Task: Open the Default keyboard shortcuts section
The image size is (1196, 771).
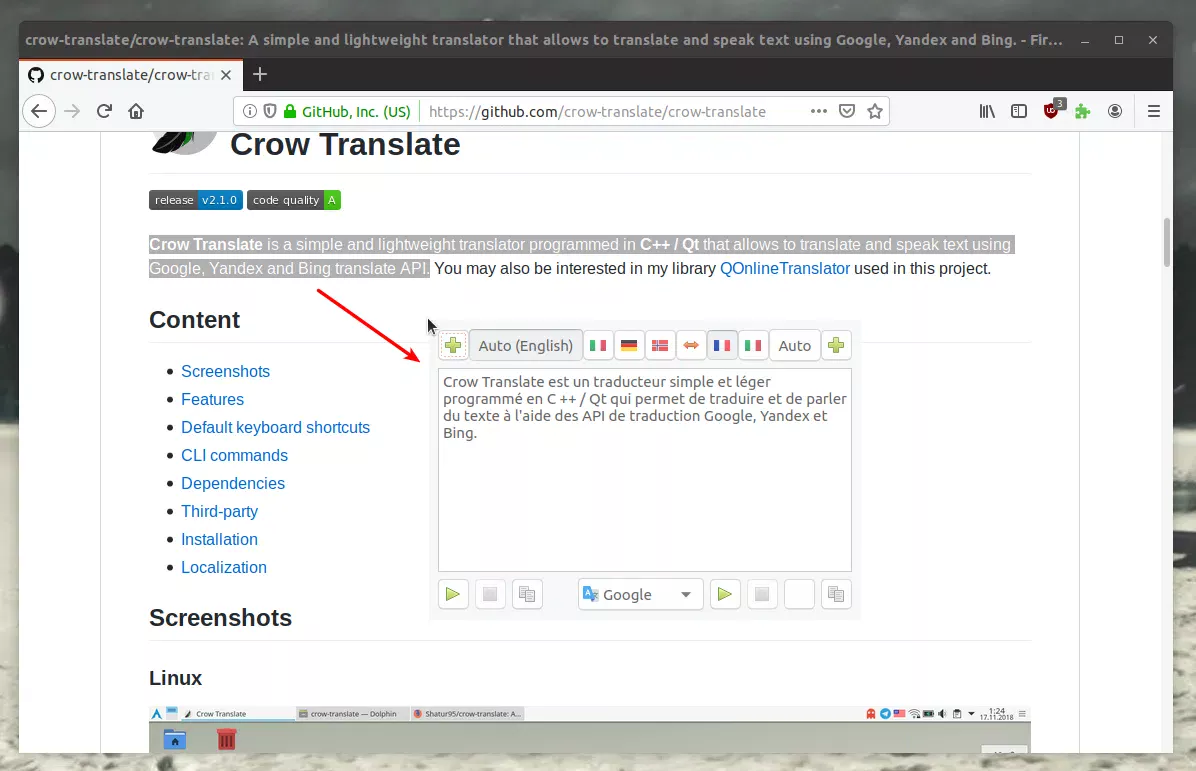Action: pyautogui.click(x=276, y=427)
